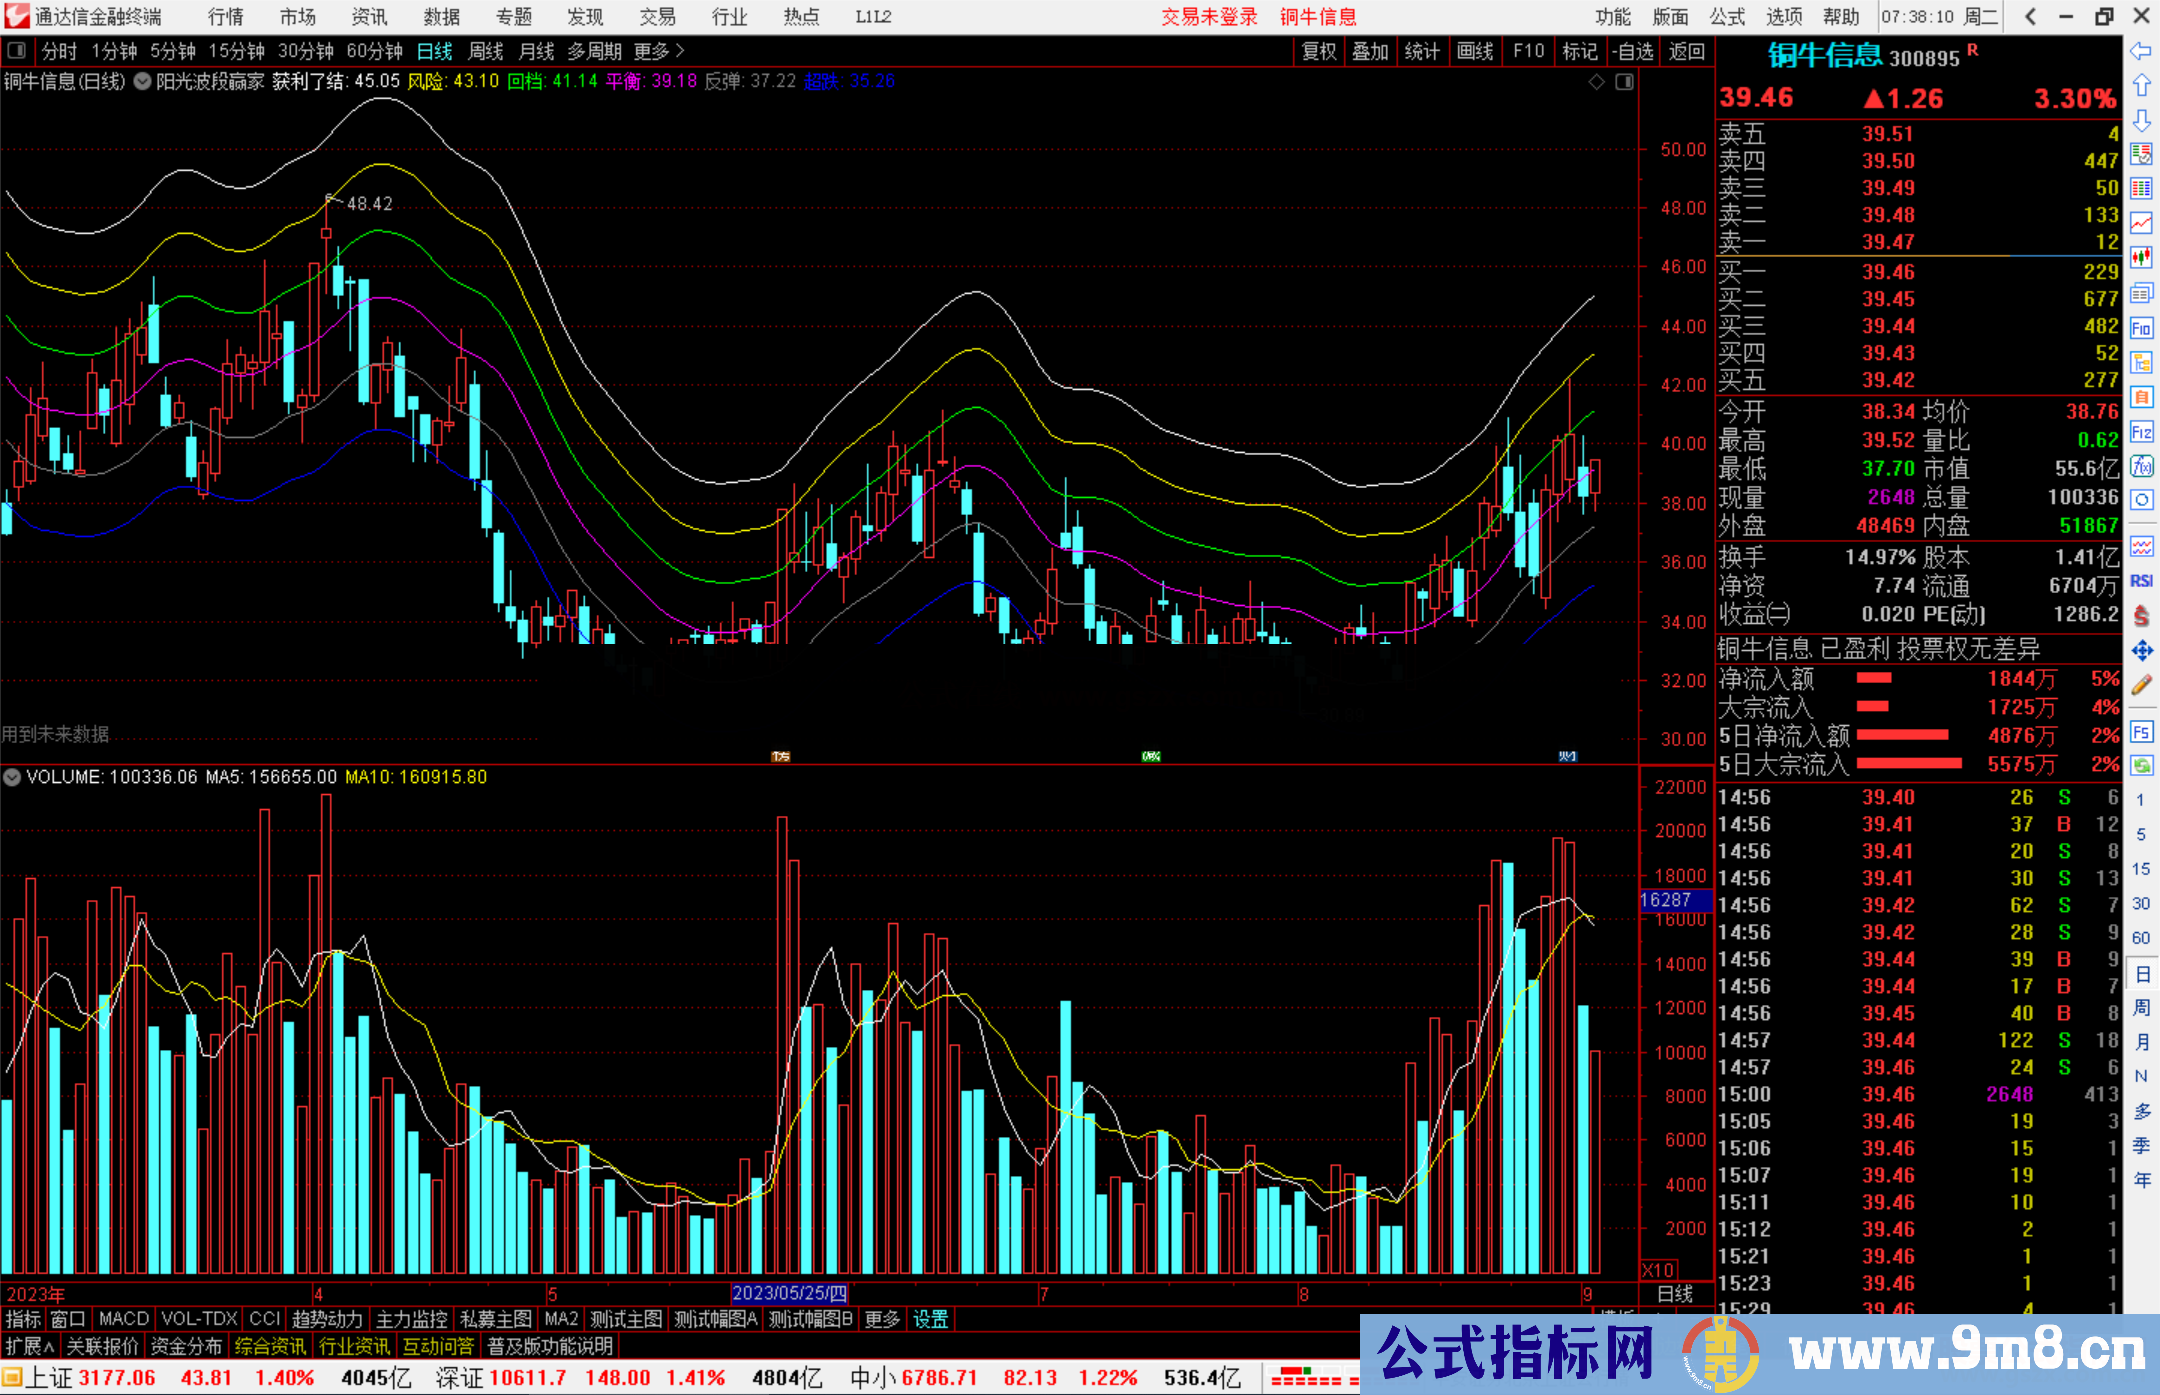Viewport: 2160px width, 1395px height.
Task: Open the quote list icon with checkmark
Action: click(2141, 154)
